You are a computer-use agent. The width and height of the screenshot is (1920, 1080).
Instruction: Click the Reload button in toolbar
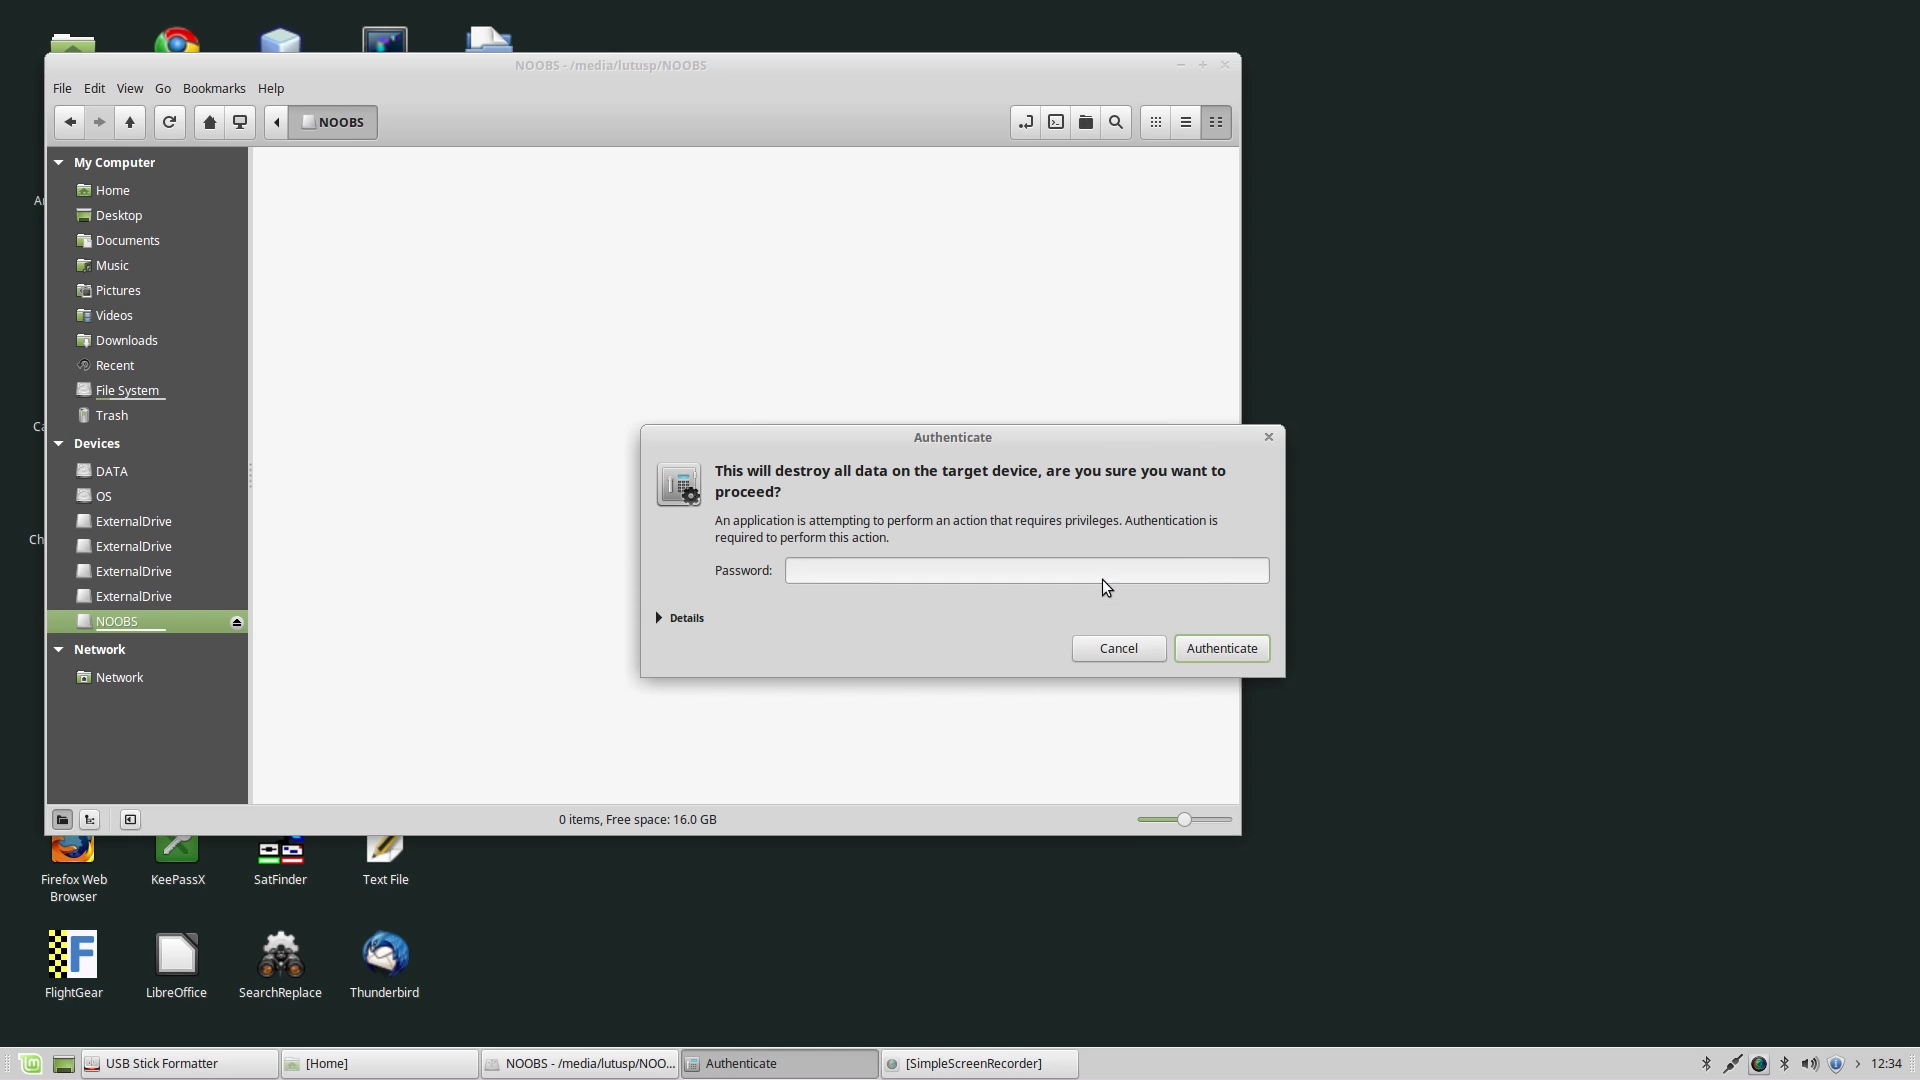pos(169,122)
